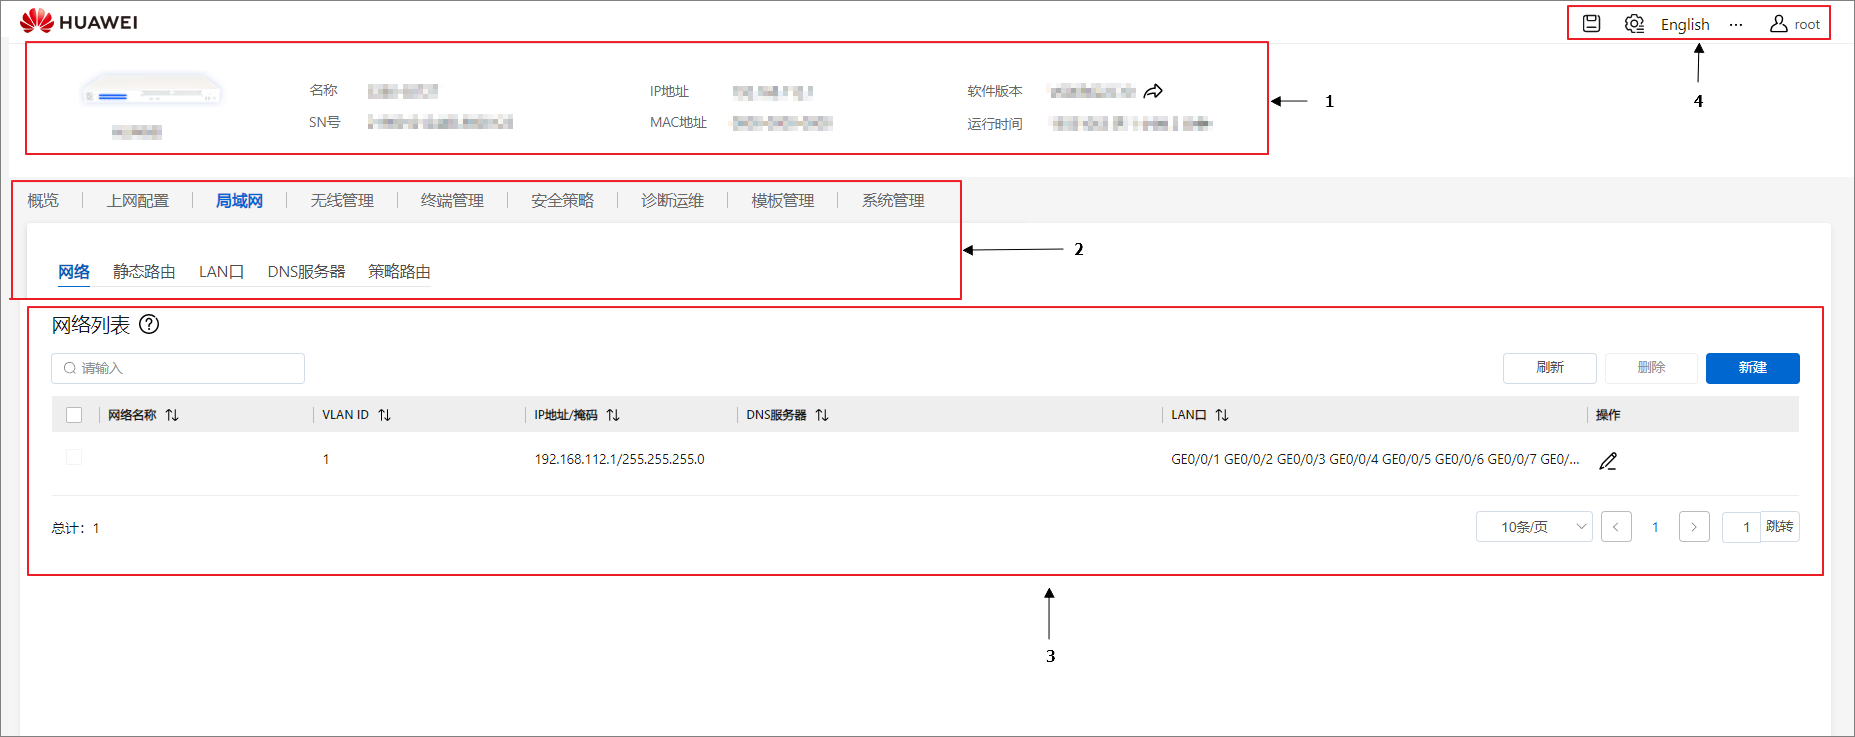Open the 无线管理 tab
The height and width of the screenshot is (737, 1855).
click(x=342, y=201)
